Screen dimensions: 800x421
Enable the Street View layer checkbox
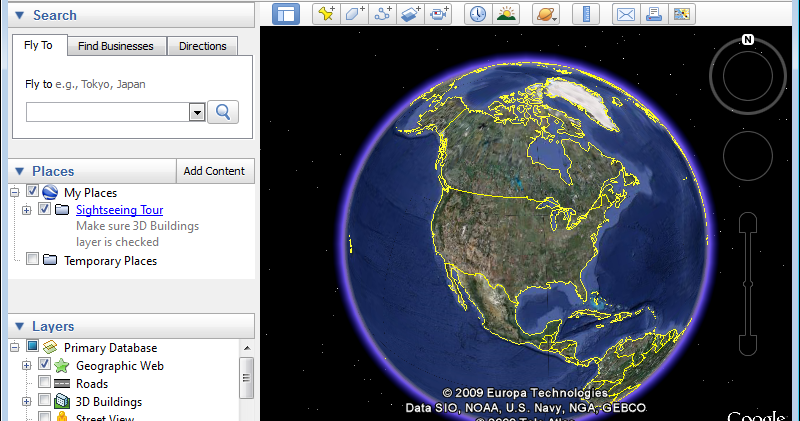pyautogui.click(x=44, y=417)
